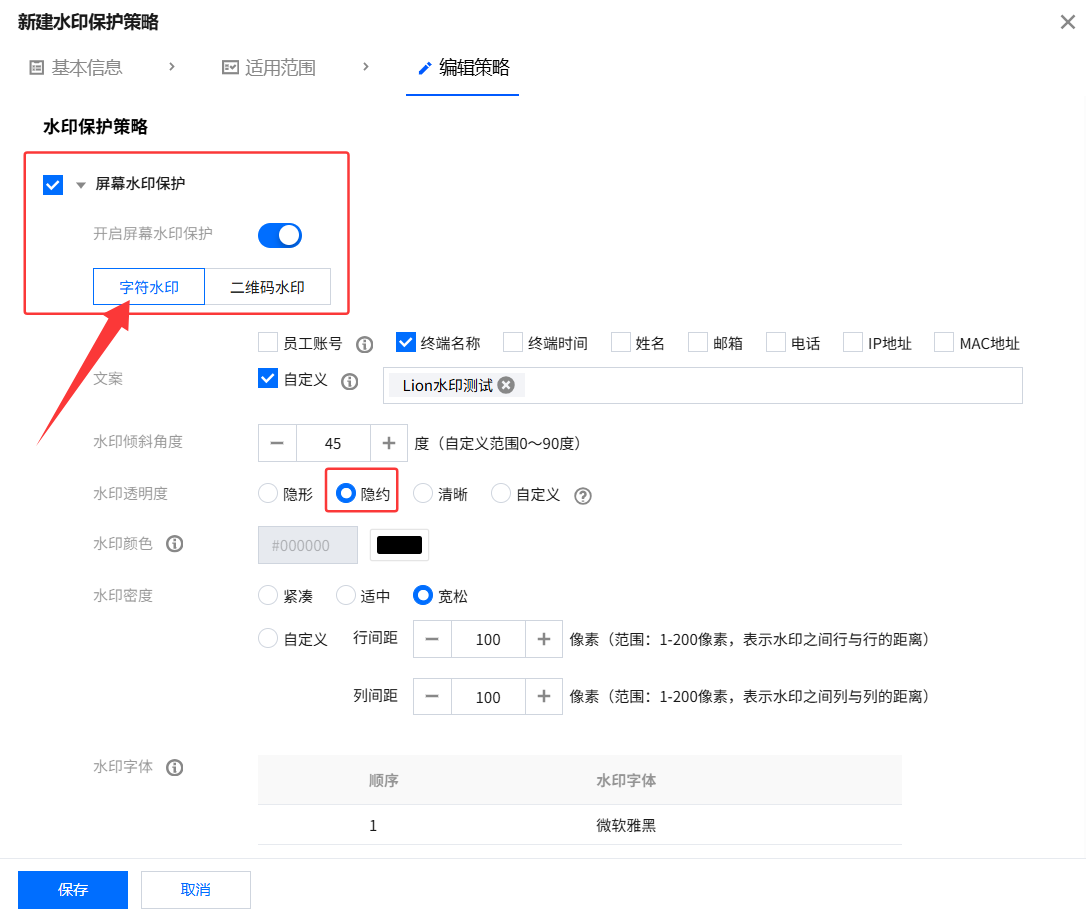Viewport: 1086px width, 915px height.
Task: Disable the 开启屏幕水印保护 toggle
Action: [x=278, y=235]
